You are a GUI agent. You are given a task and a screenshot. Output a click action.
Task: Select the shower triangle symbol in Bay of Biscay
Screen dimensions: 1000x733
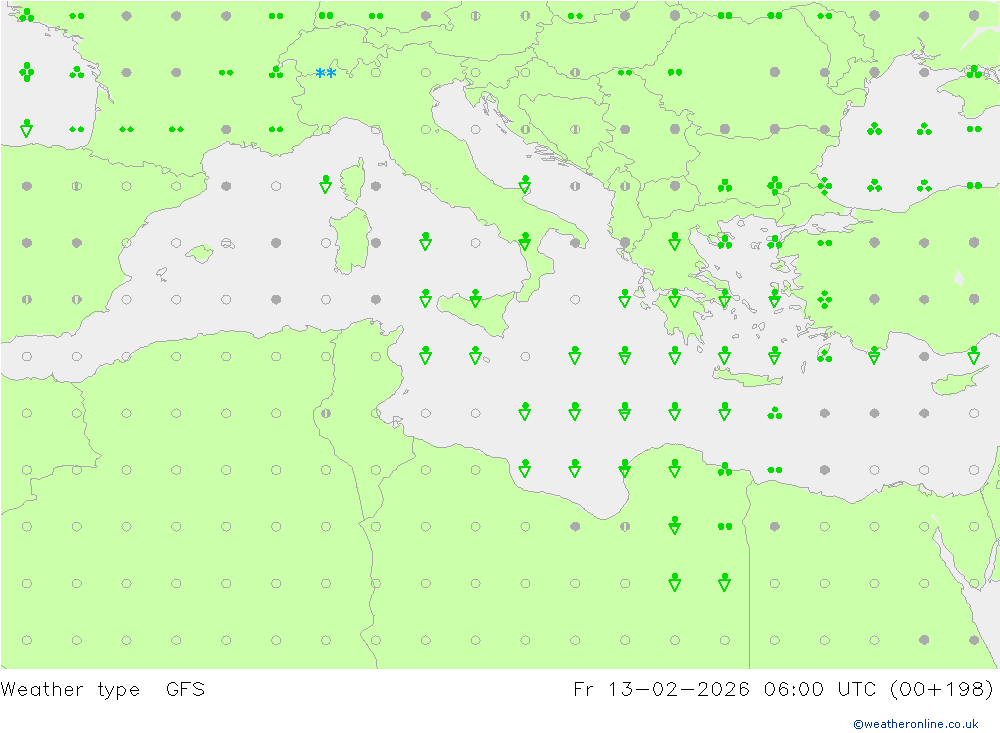[x=26, y=128]
